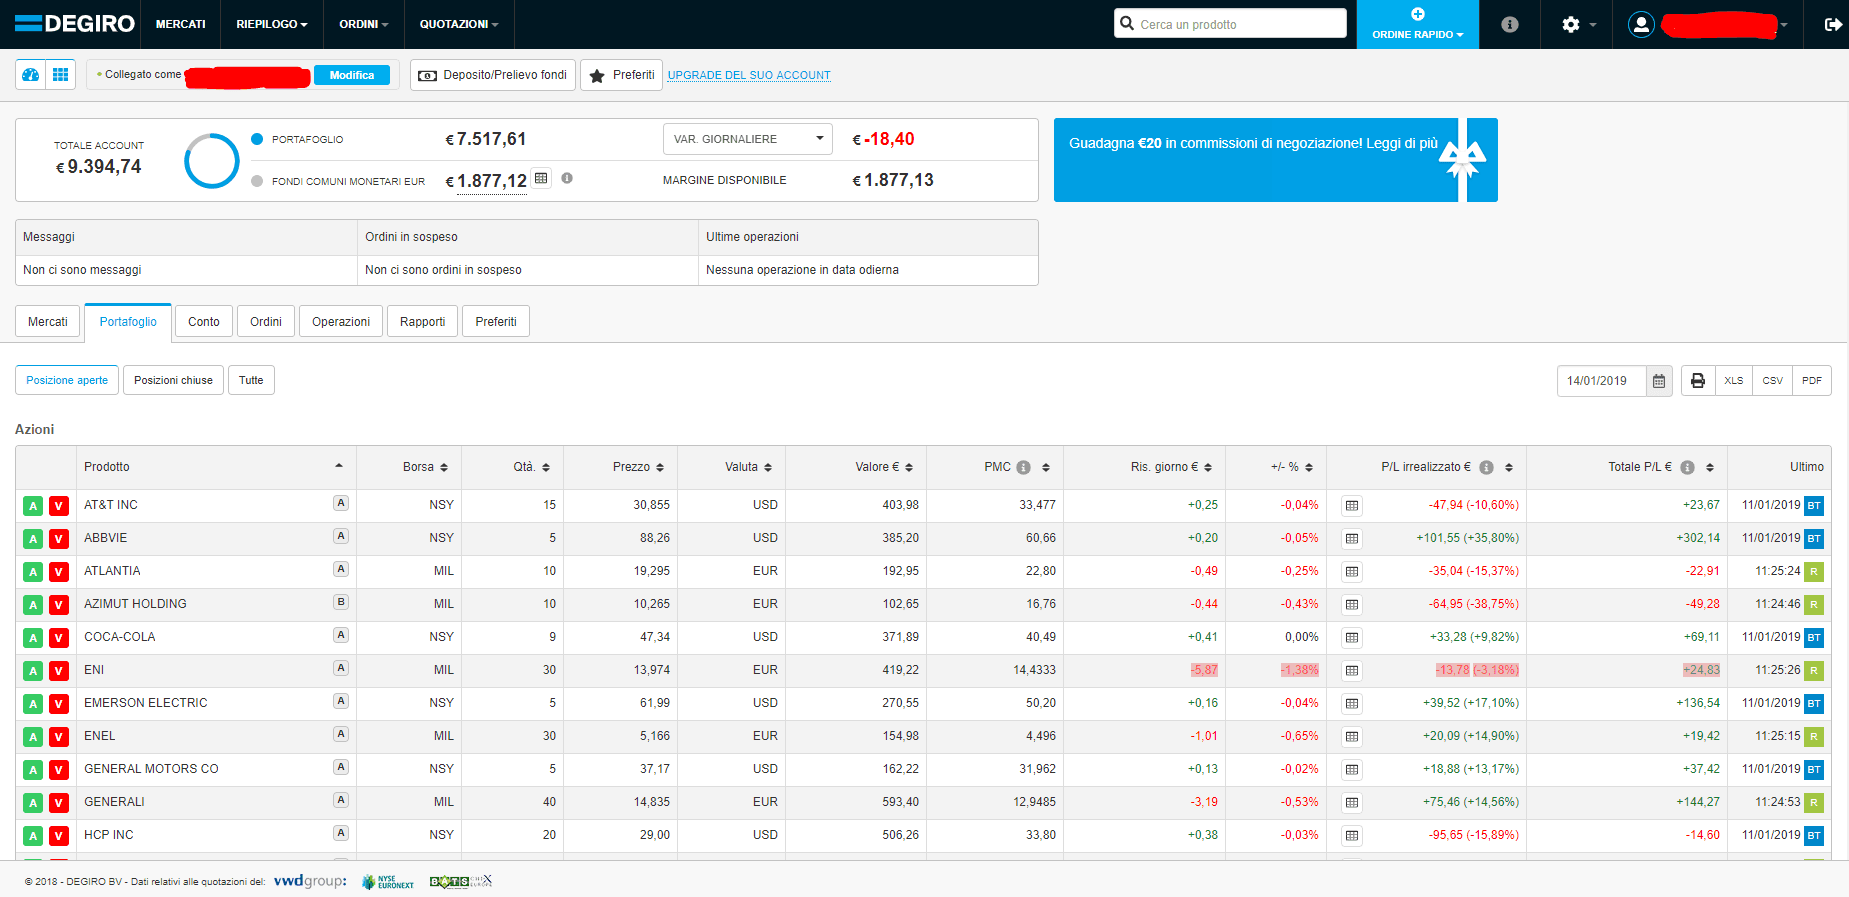Screen dimensions: 1849x897
Task: Show PMC column info tooltip
Action: (x=1023, y=468)
